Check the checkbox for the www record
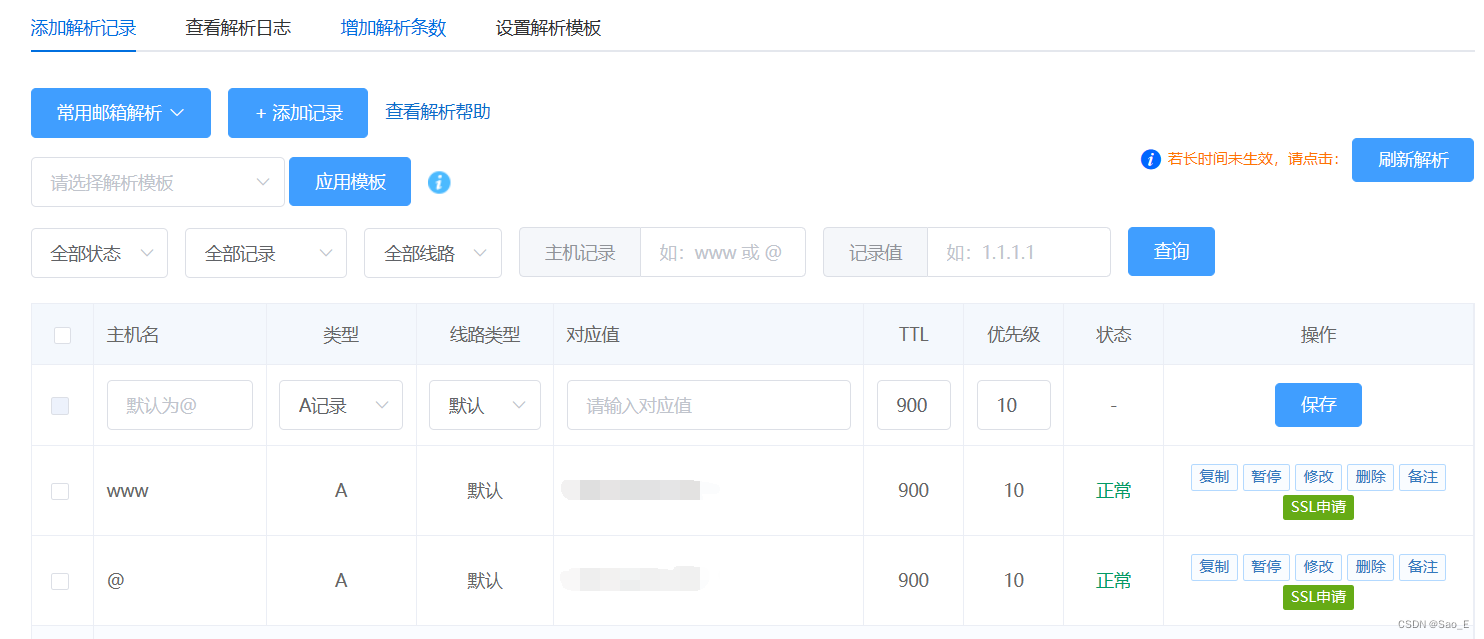Image resolution: width=1484 pixels, height=639 pixels. (x=62, y=490)
